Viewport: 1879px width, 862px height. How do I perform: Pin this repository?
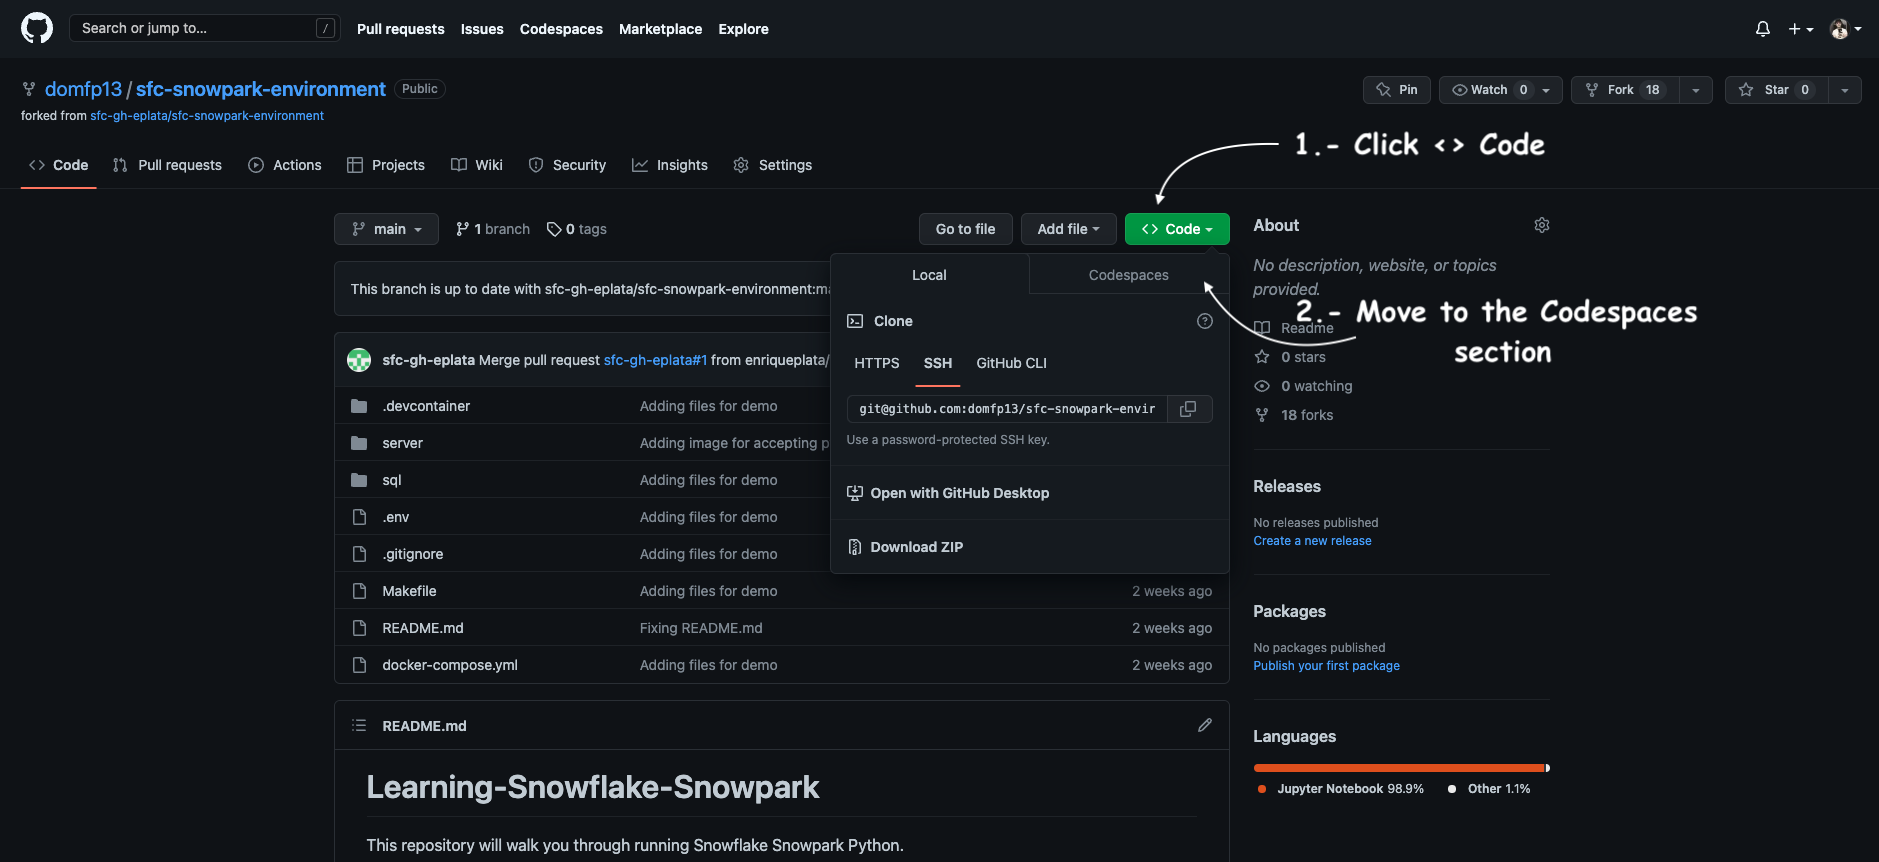1397,90
